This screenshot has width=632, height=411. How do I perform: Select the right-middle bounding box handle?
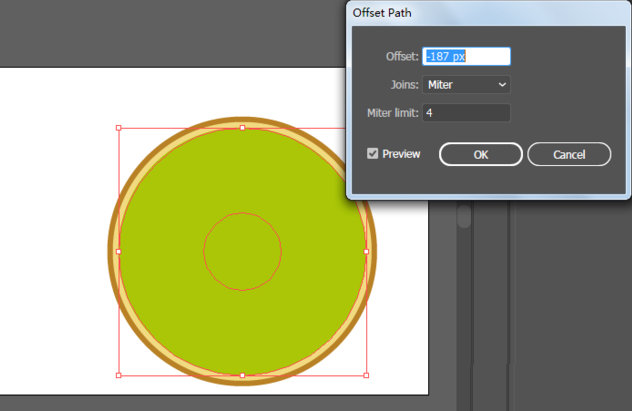366,251
